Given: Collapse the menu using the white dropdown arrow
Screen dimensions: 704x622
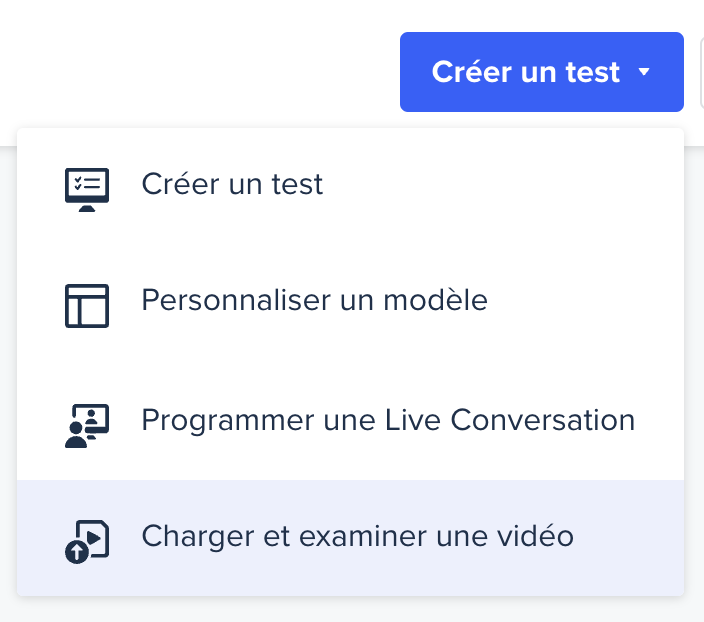Looking at the screenshot, I should click(x=645, y=72).
